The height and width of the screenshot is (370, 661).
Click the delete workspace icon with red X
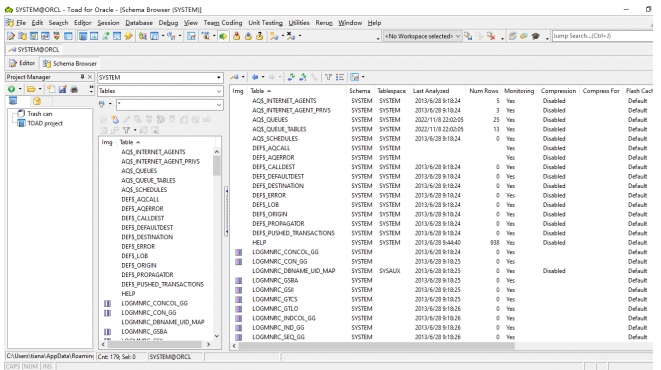pyautogui.click(x=491, y=36)
